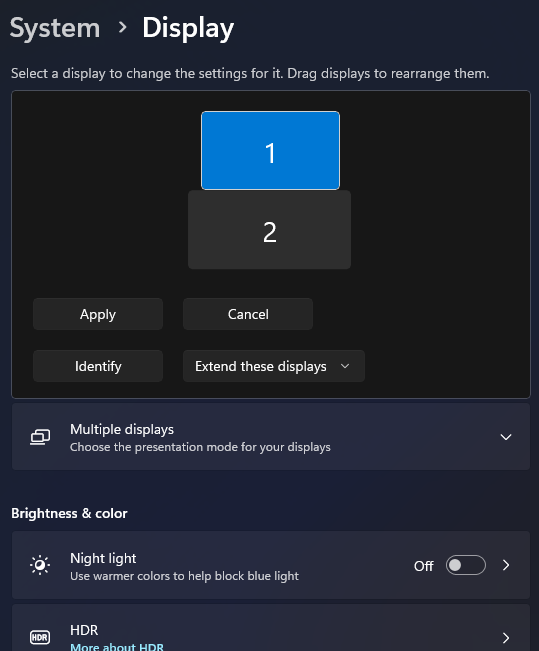Open Night light settings via its chevron
This screenshot has height=651, width=539.
[506, 565]
